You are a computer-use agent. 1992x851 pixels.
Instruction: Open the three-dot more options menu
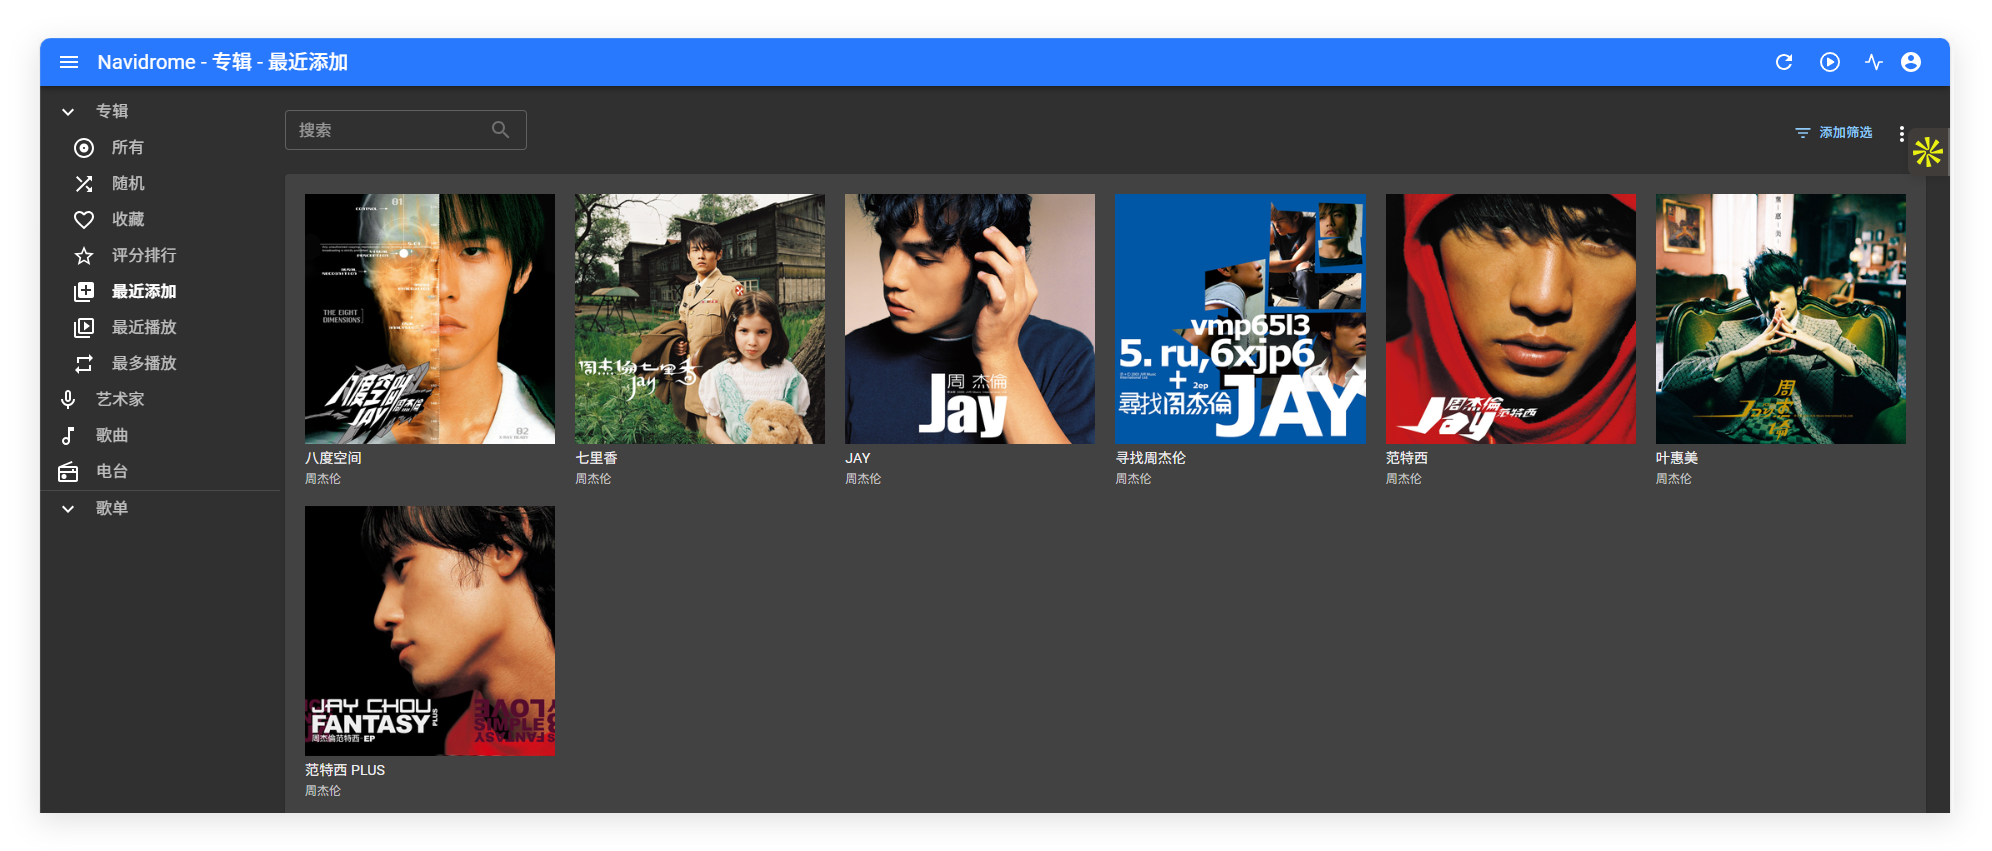coord(1900,134)
